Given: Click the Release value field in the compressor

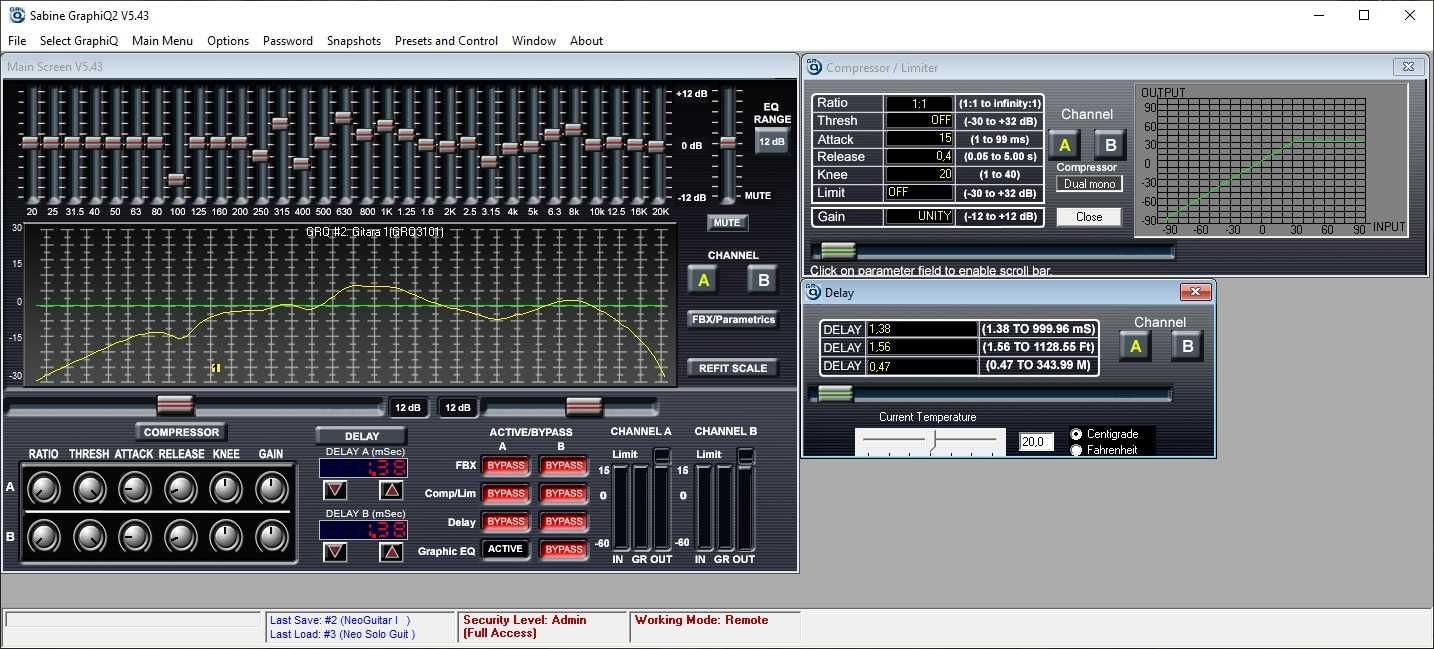Looking at the screenshot, I should [x=918, y=156].
